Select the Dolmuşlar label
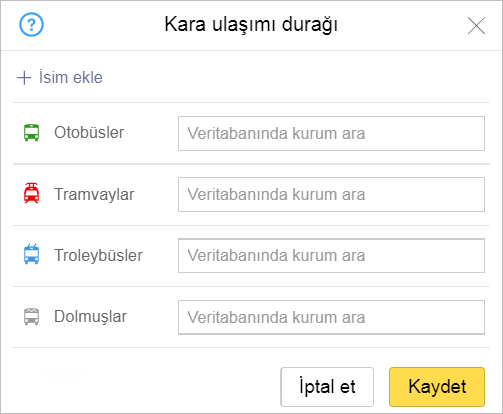This screenshot has height=414, width=503. tap(90, 316)
